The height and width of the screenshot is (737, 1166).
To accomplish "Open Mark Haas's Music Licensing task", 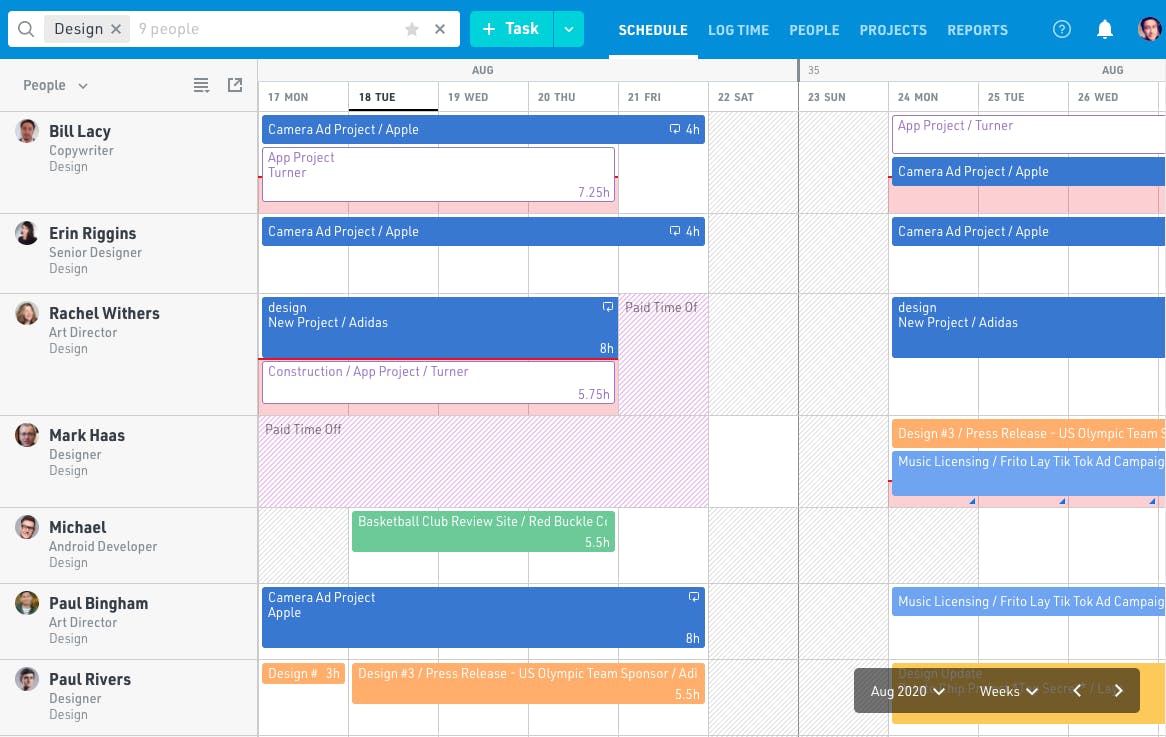I will click(1028, 473).
